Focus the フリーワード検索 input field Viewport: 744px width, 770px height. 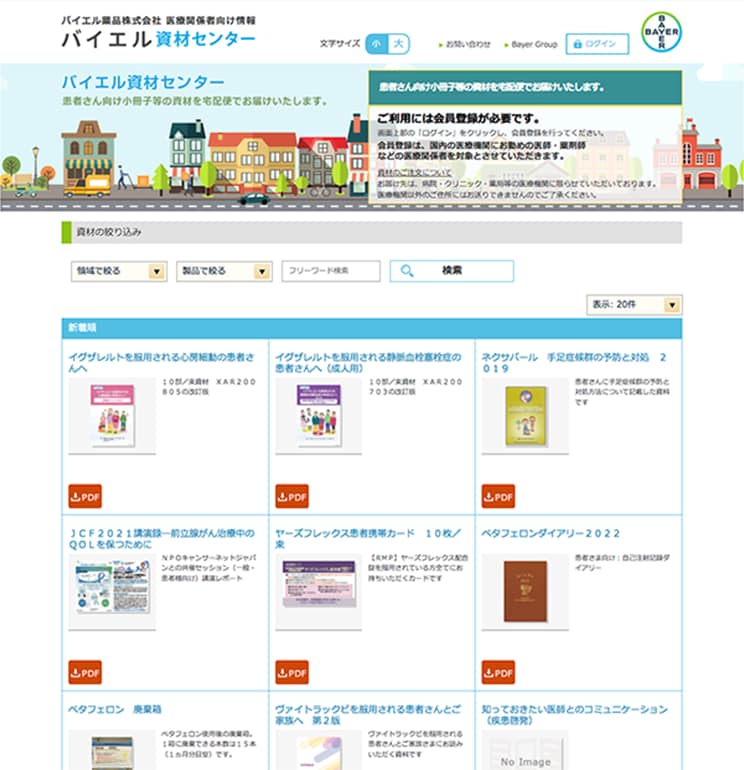tap(331, 271)
